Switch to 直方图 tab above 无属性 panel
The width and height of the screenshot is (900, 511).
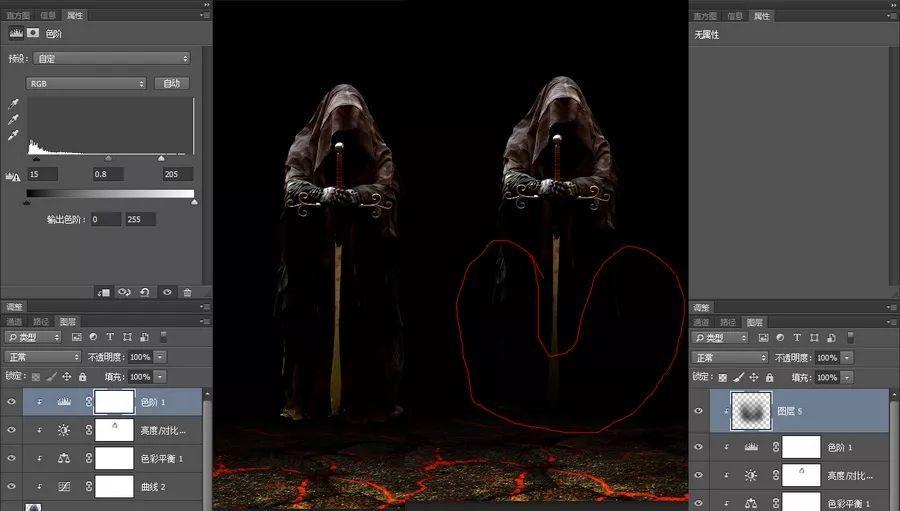click(705, 16)
